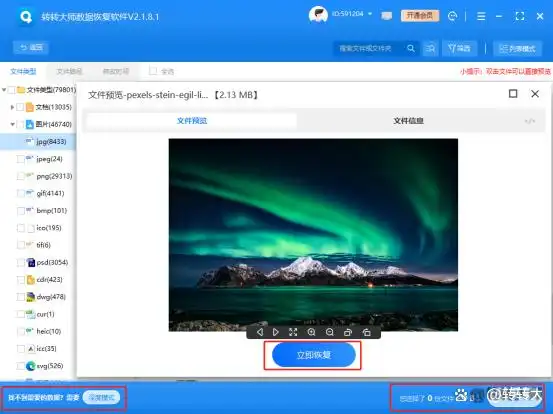Maximize the file preview dialog
The width and height of the screenshot is (553, 414).
(x=513, y=93)
